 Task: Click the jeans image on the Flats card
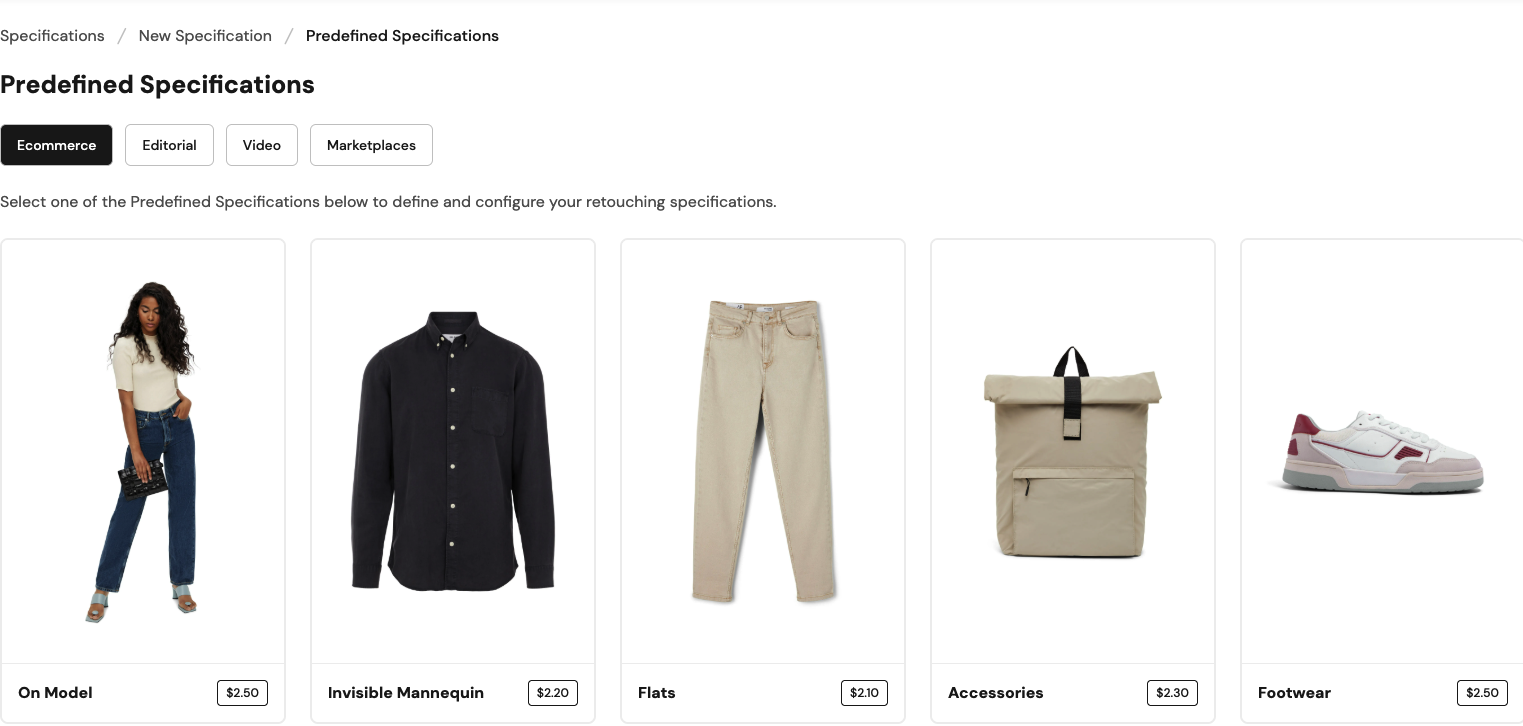tap(762, 450)
